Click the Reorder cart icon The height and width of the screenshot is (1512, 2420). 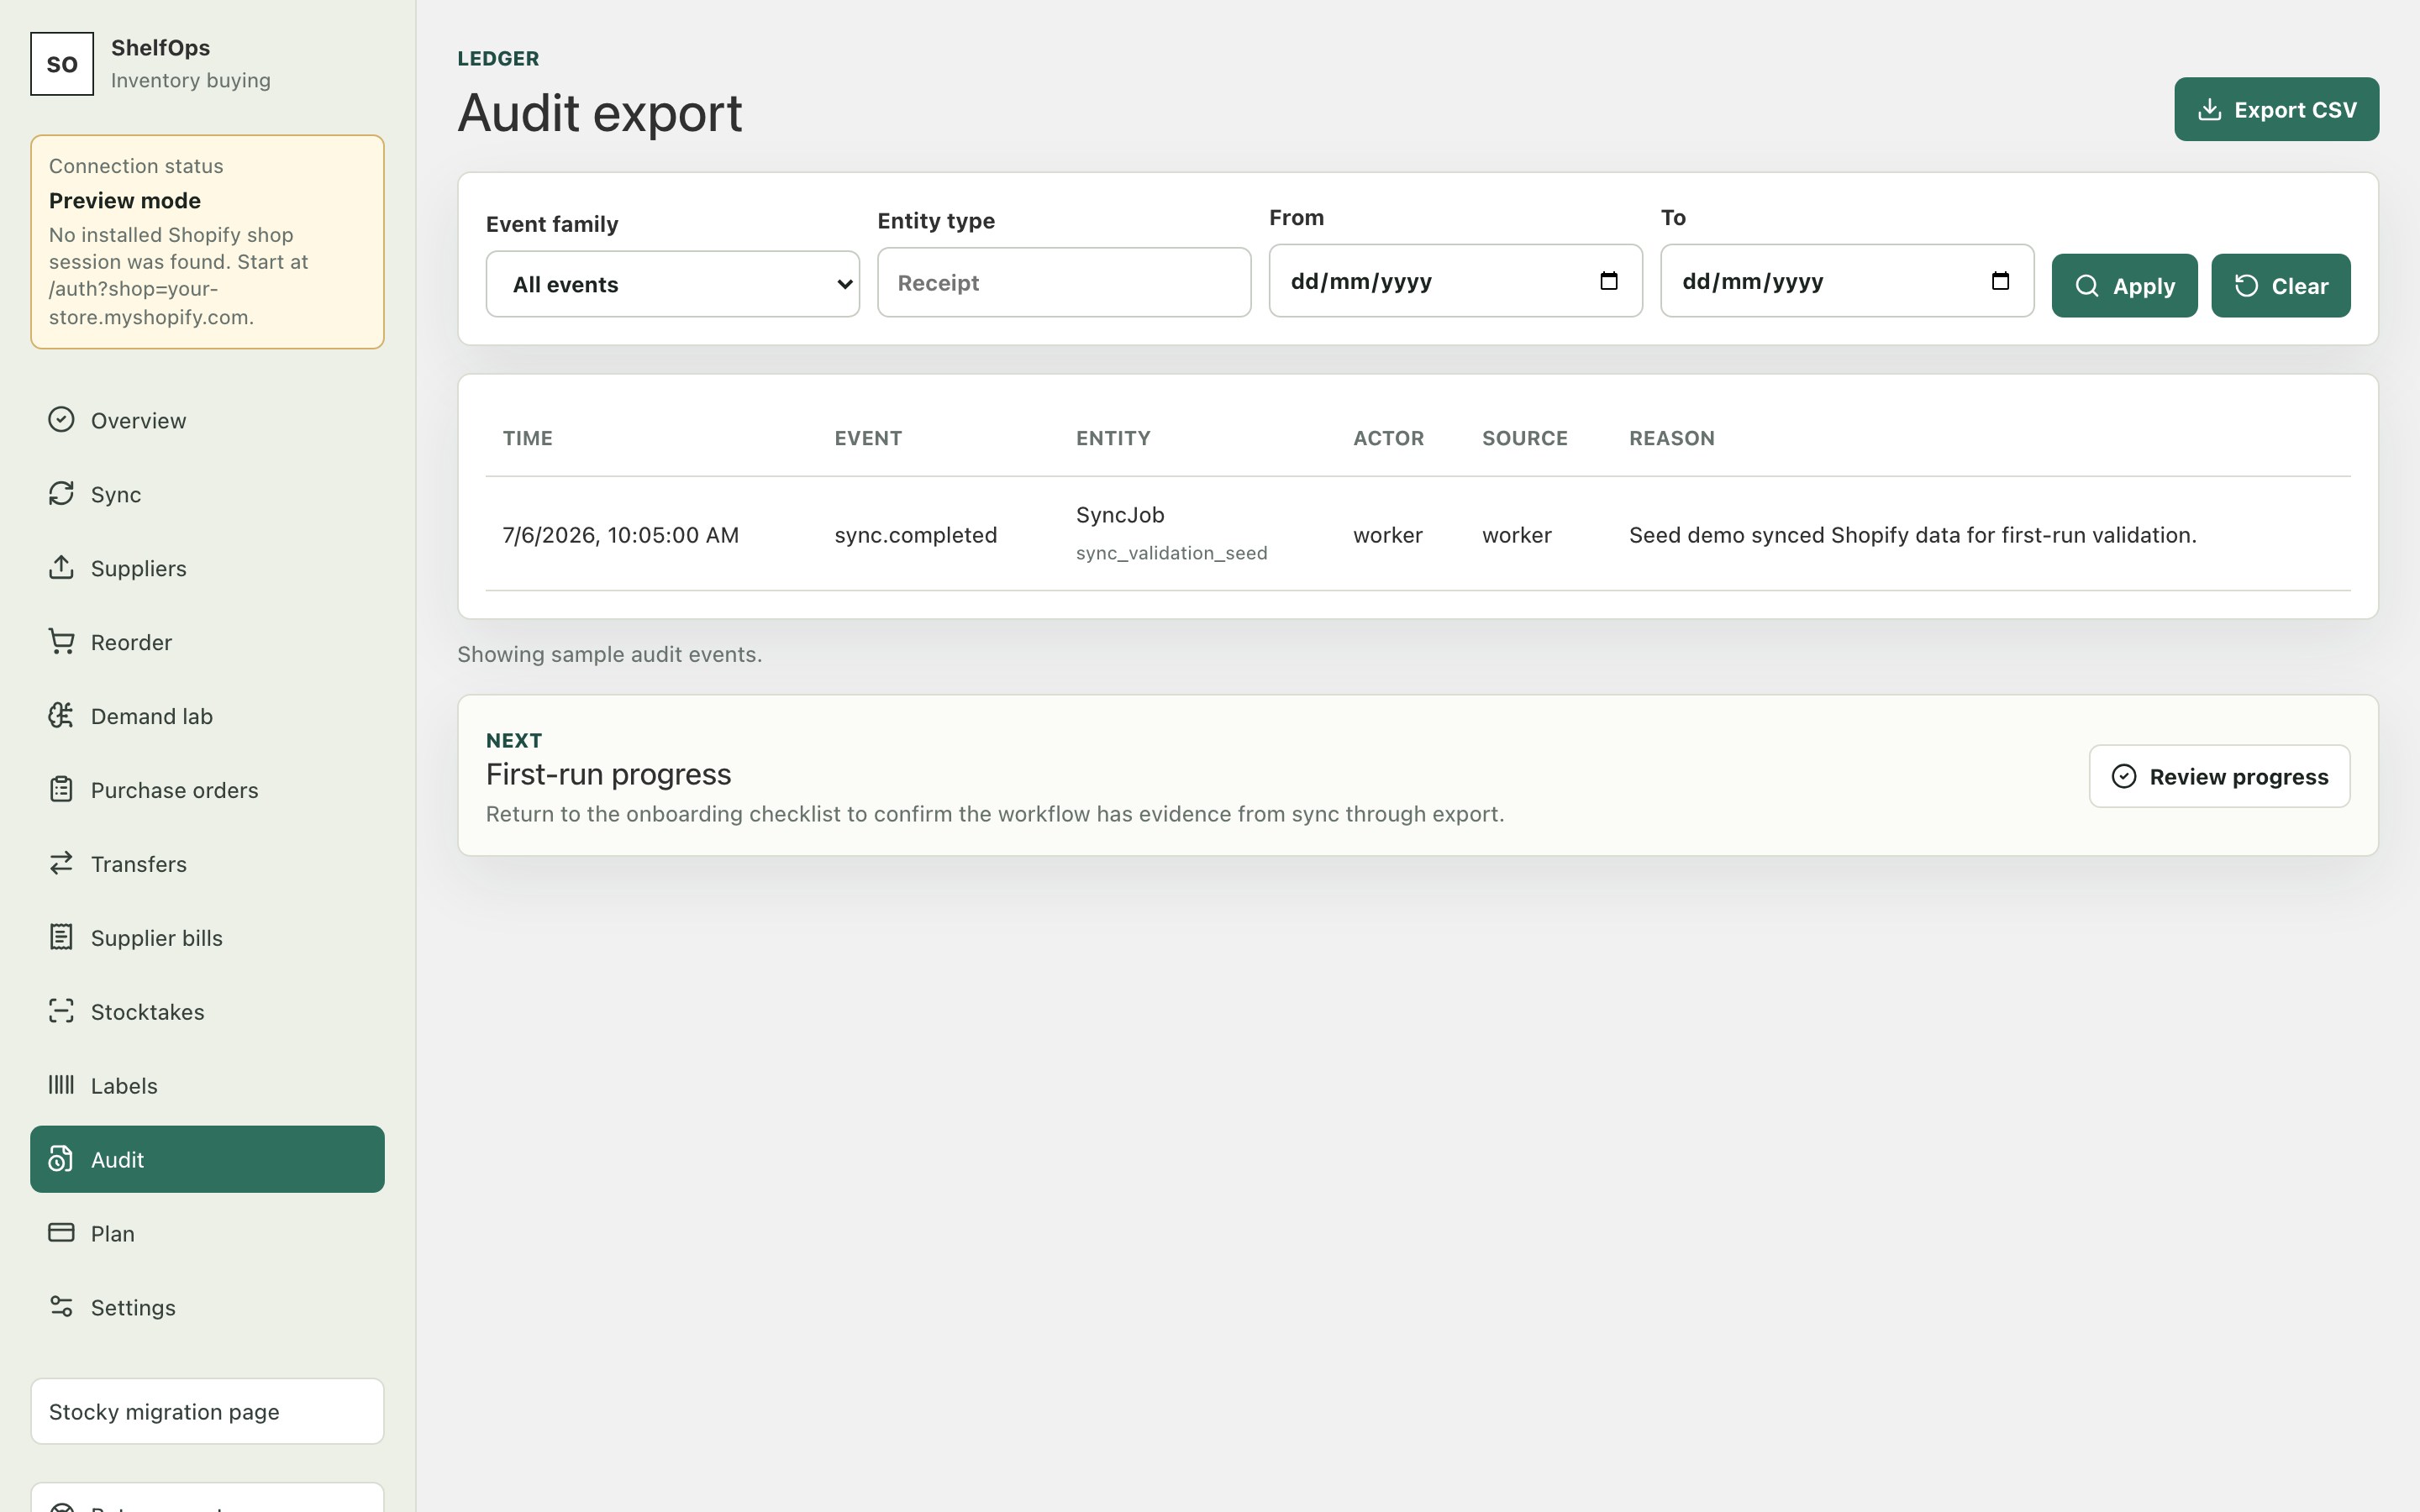[x=61, y=641]
